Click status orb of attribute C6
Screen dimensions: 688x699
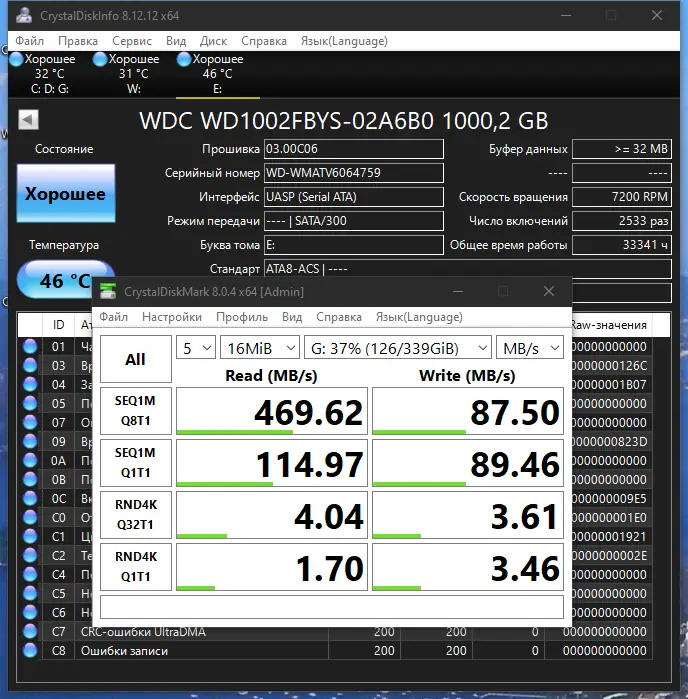(30, 613)
